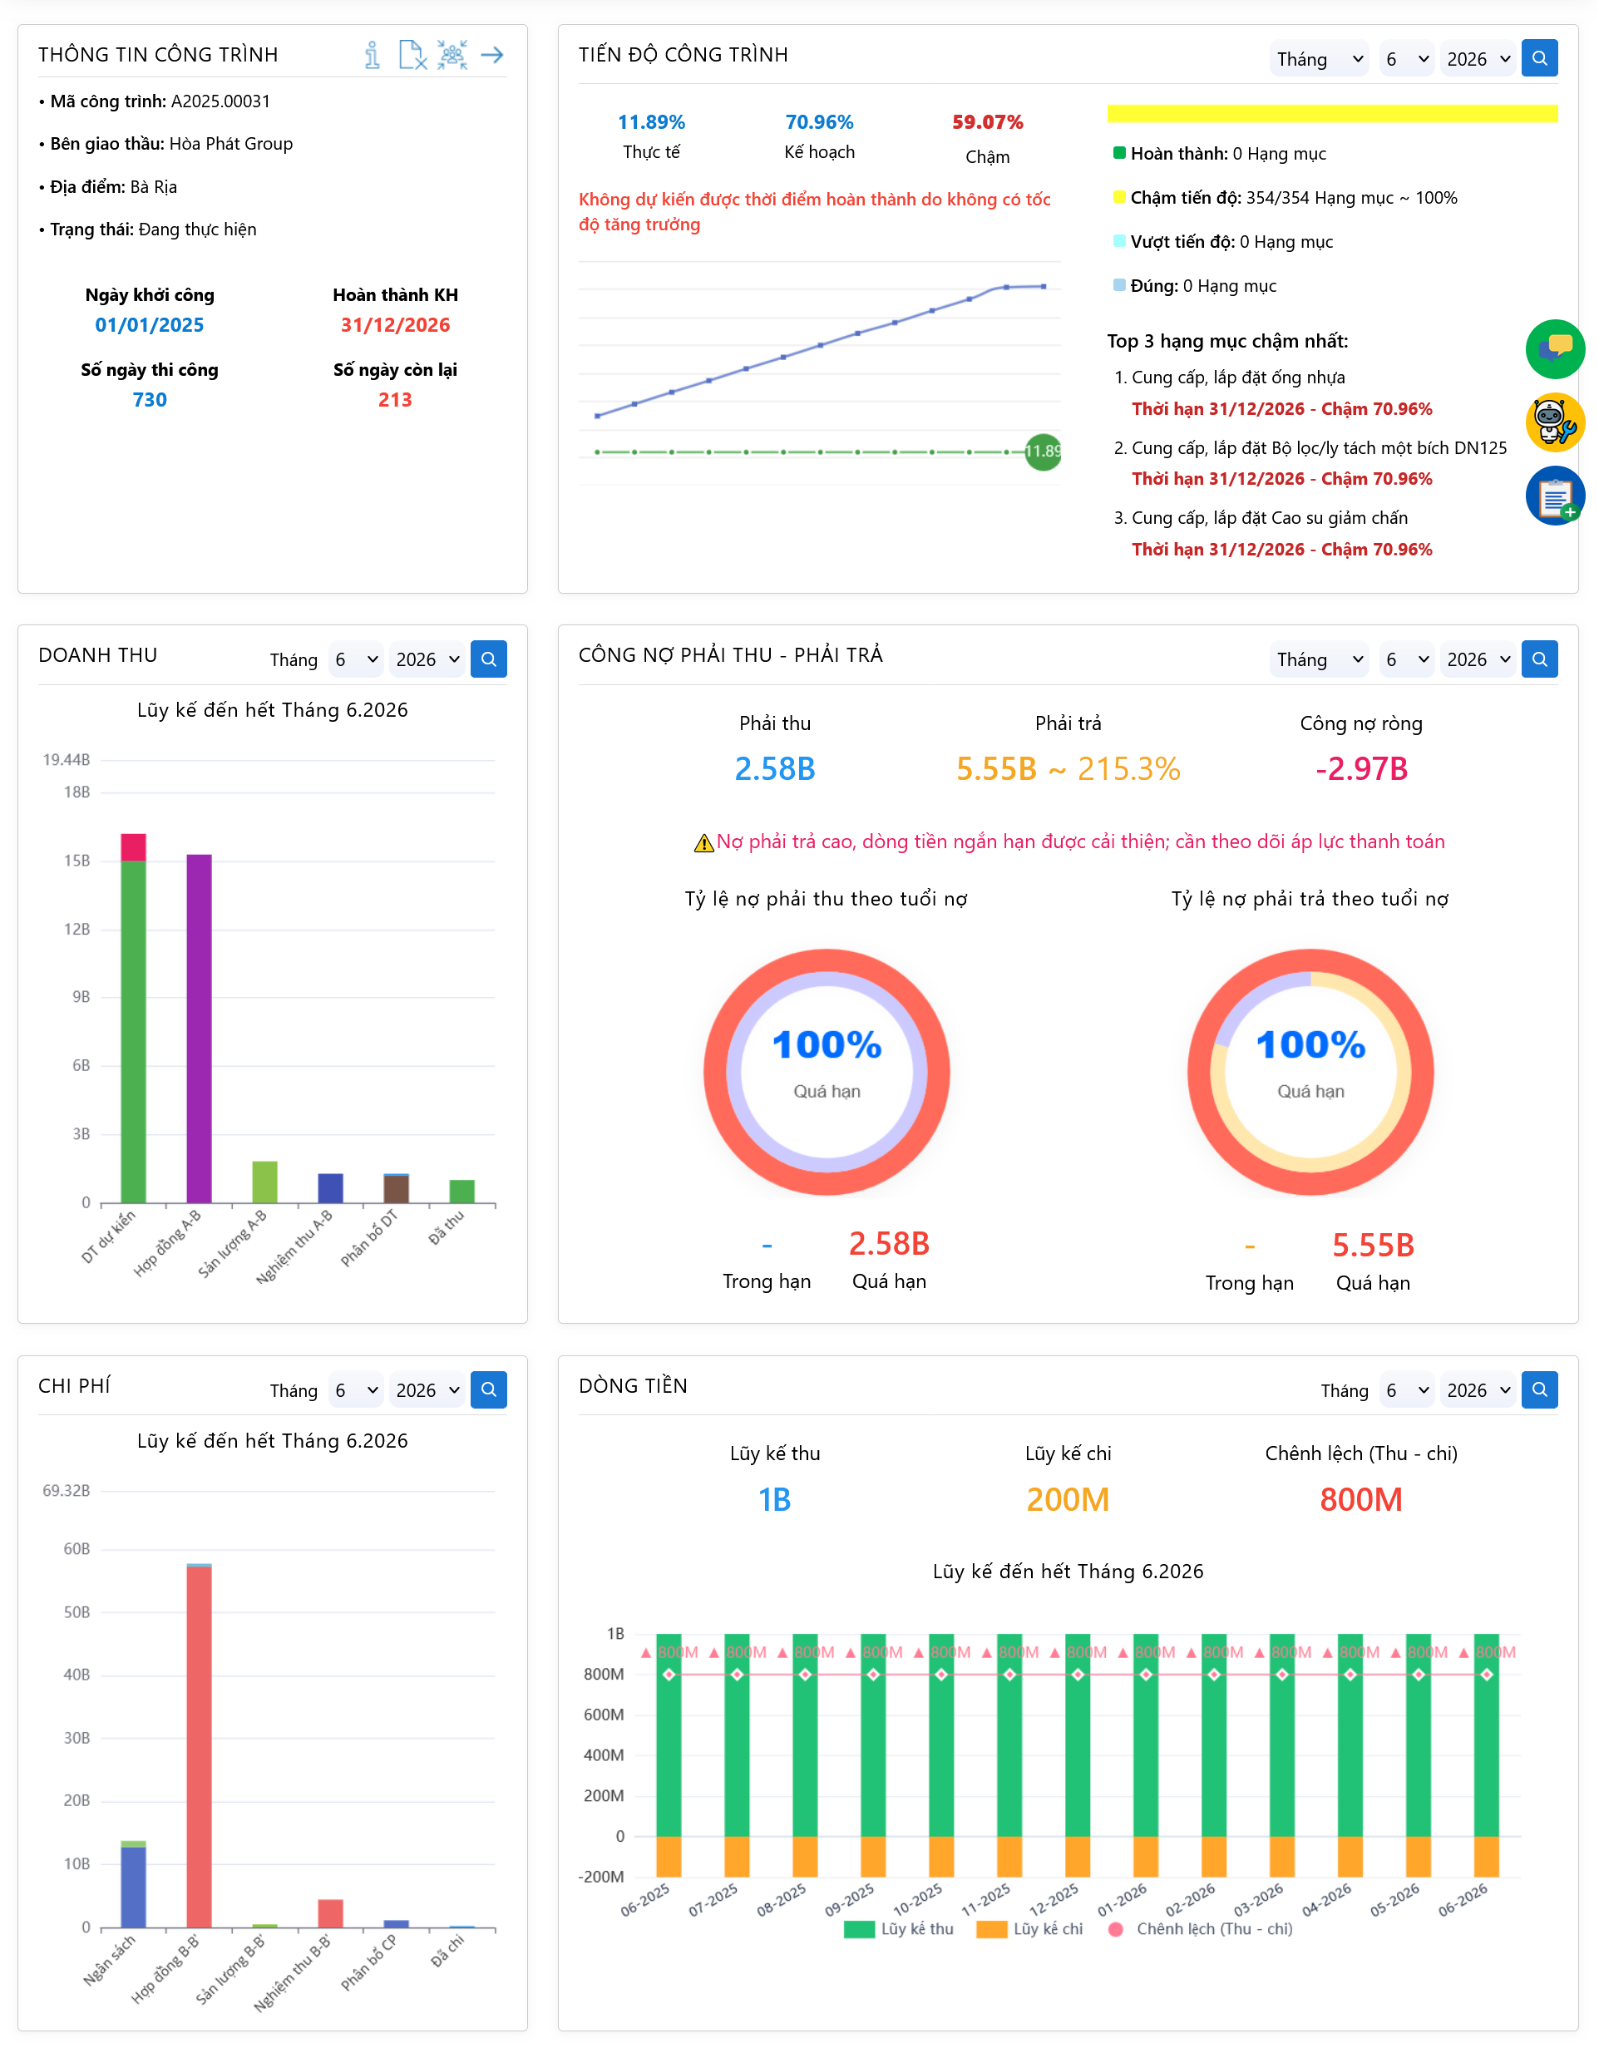Open month dropdown in Doanh thu panel
1597x2048 pixels.
(356, 660)
